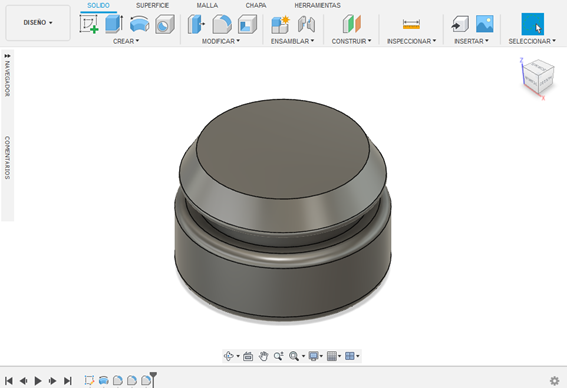Select the Revolve tool in CREAR
This screenshot has height=388, width=567.
pyautogui.click(x=140, y=24)
